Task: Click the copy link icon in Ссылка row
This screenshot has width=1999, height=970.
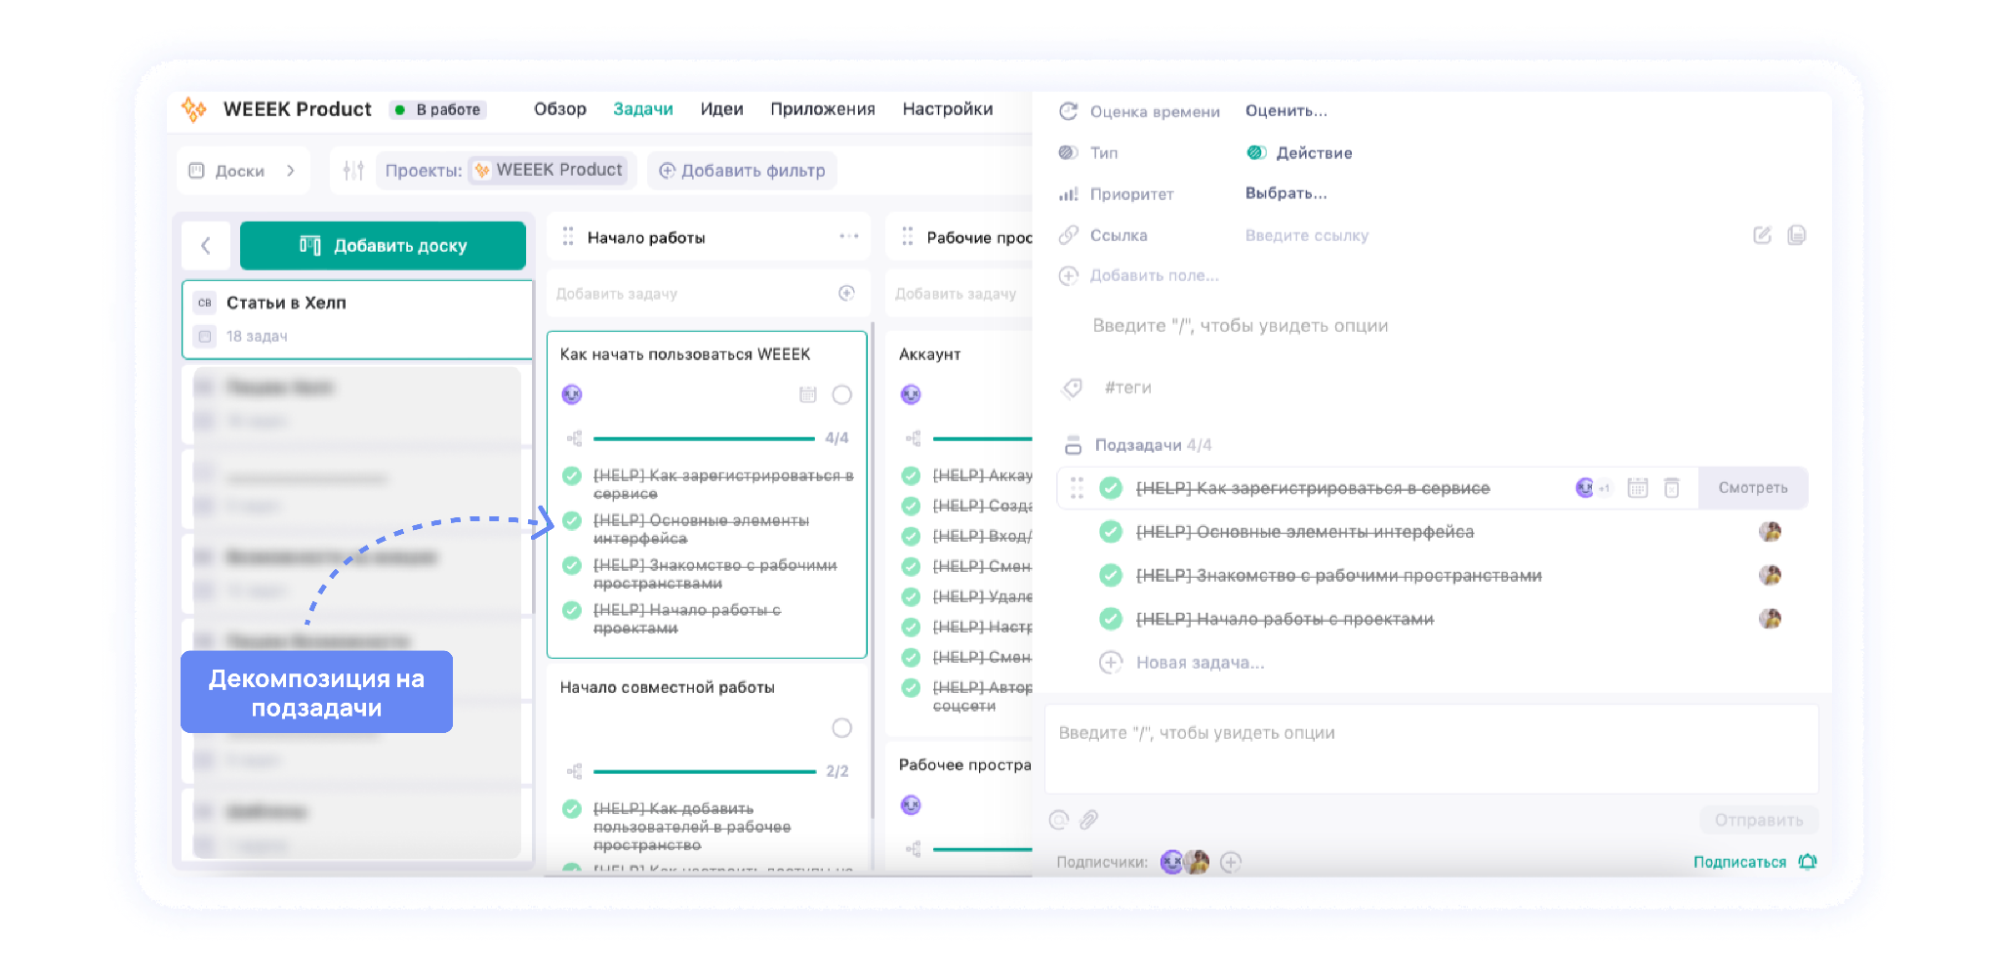Action: 1797,235
